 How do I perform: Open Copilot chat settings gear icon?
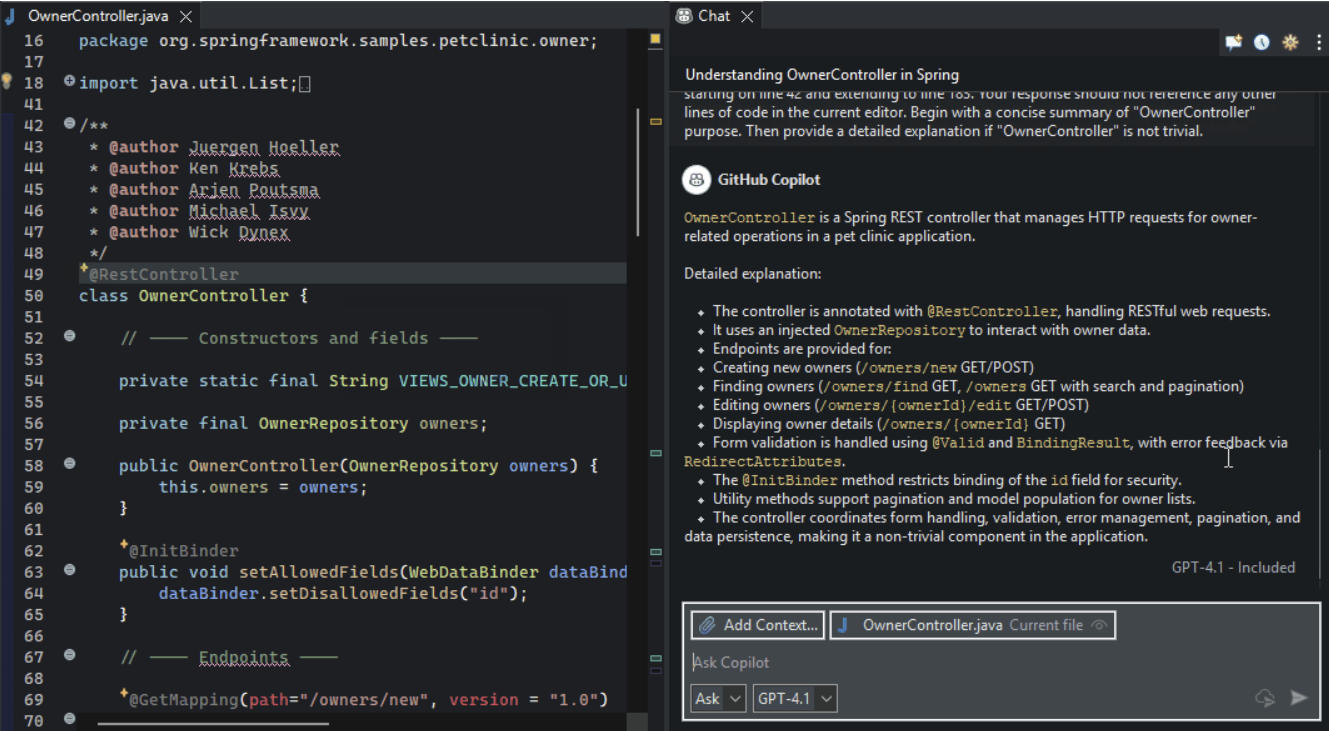pyautogui.click(x=1290, y=42)
